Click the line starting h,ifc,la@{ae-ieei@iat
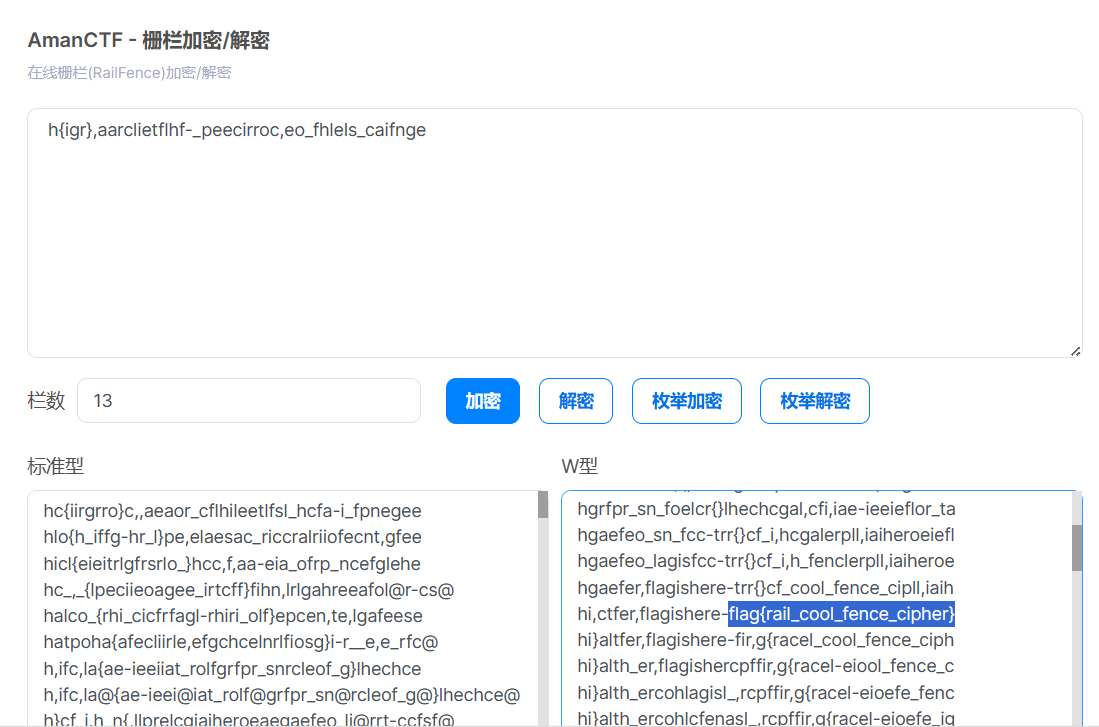 click(282, 695)
